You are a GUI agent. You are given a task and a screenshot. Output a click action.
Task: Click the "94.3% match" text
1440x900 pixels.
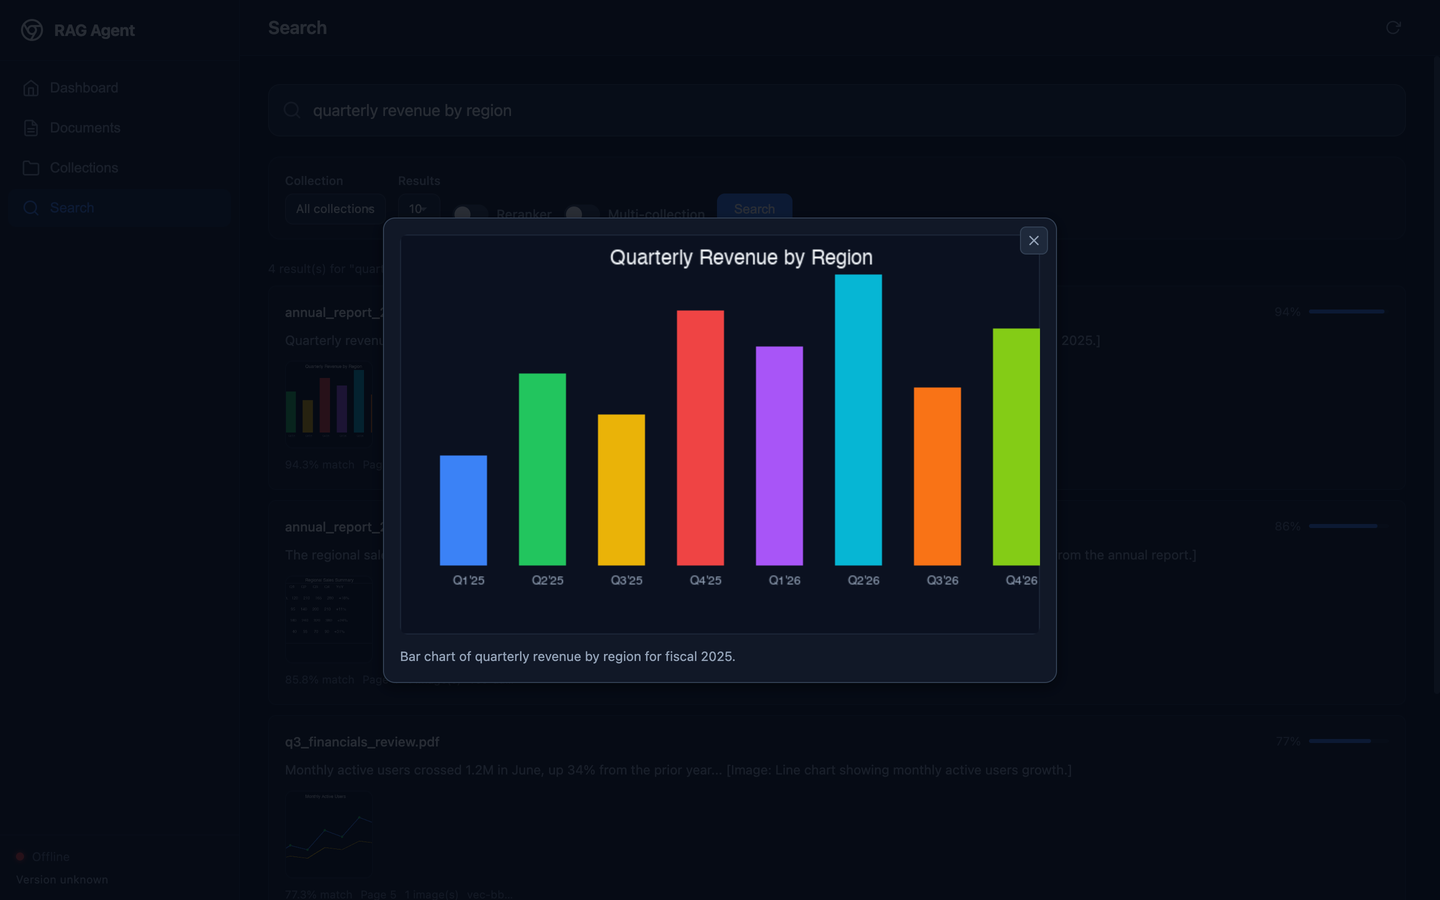pyautogui.click(x=320, y=465)
